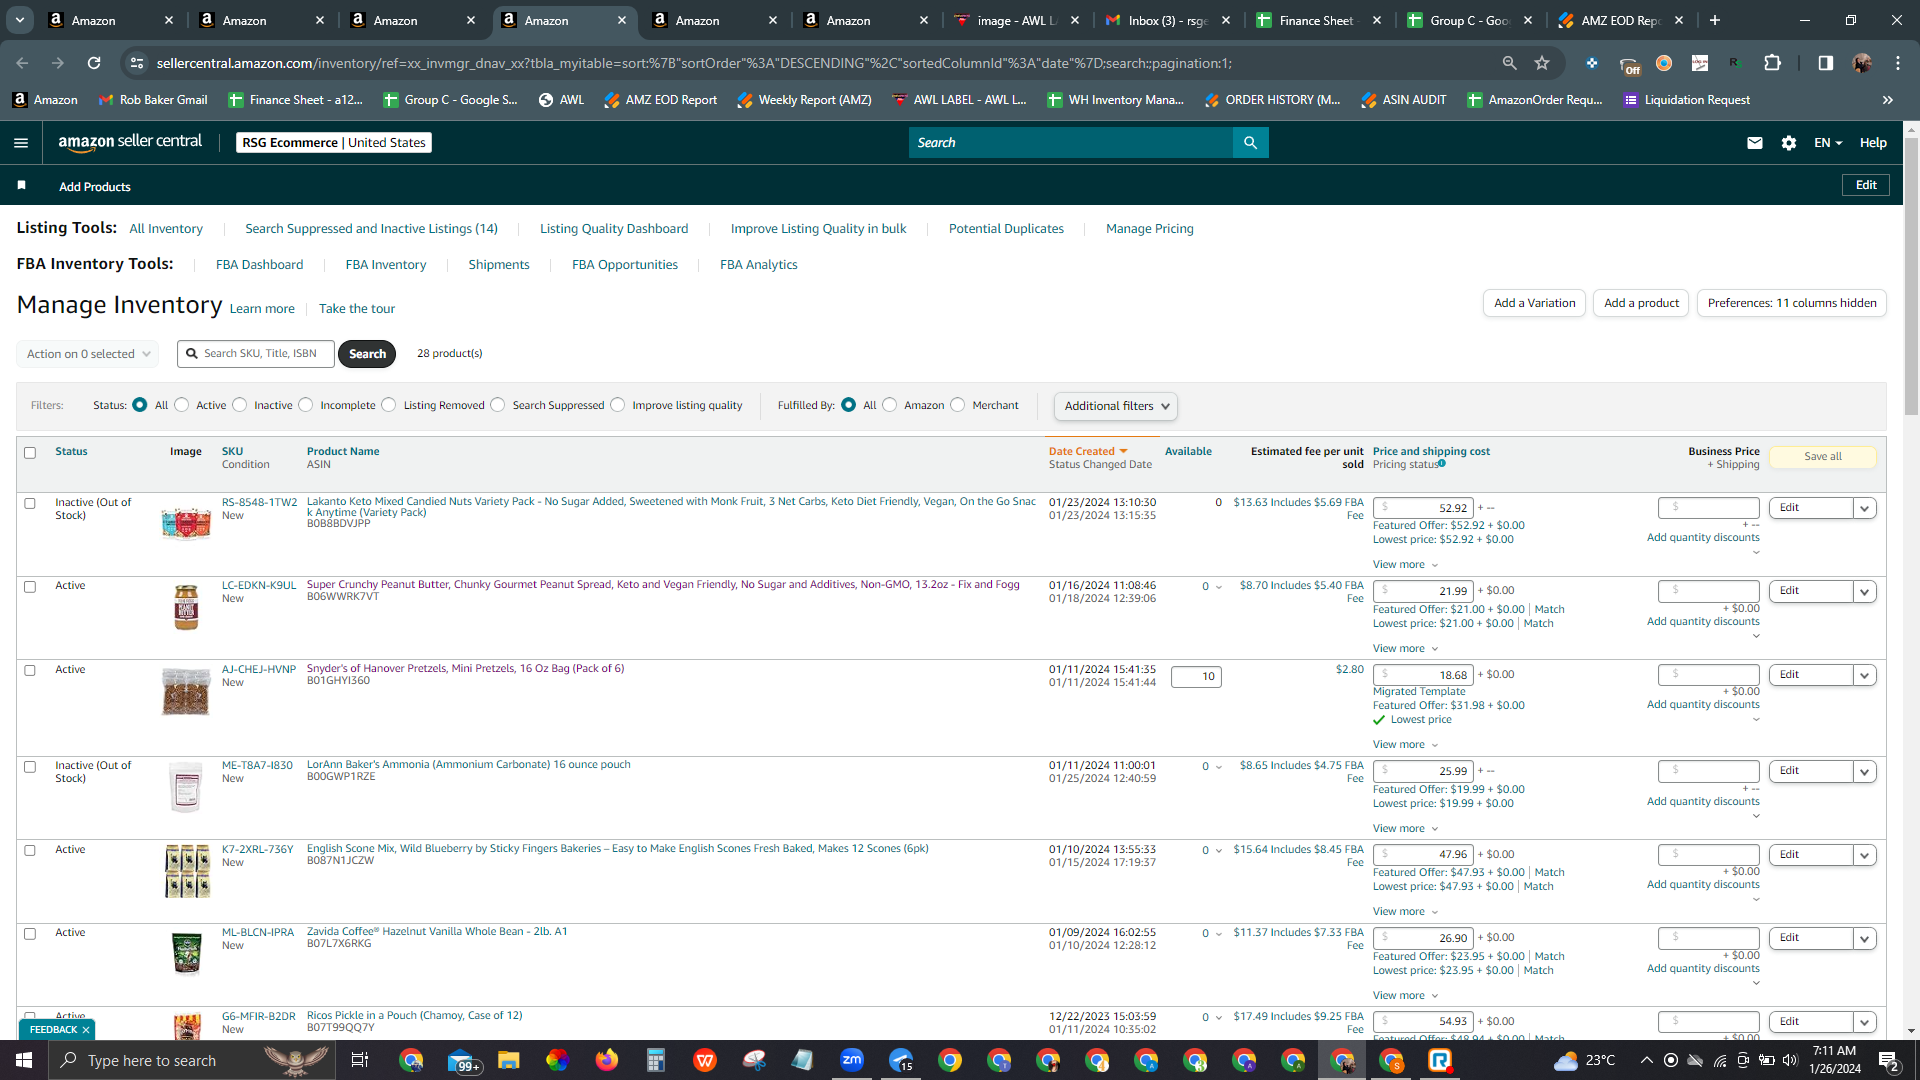1920x1080 pixels.
Task: Click the Save all button
Action: coord(1823,457)
